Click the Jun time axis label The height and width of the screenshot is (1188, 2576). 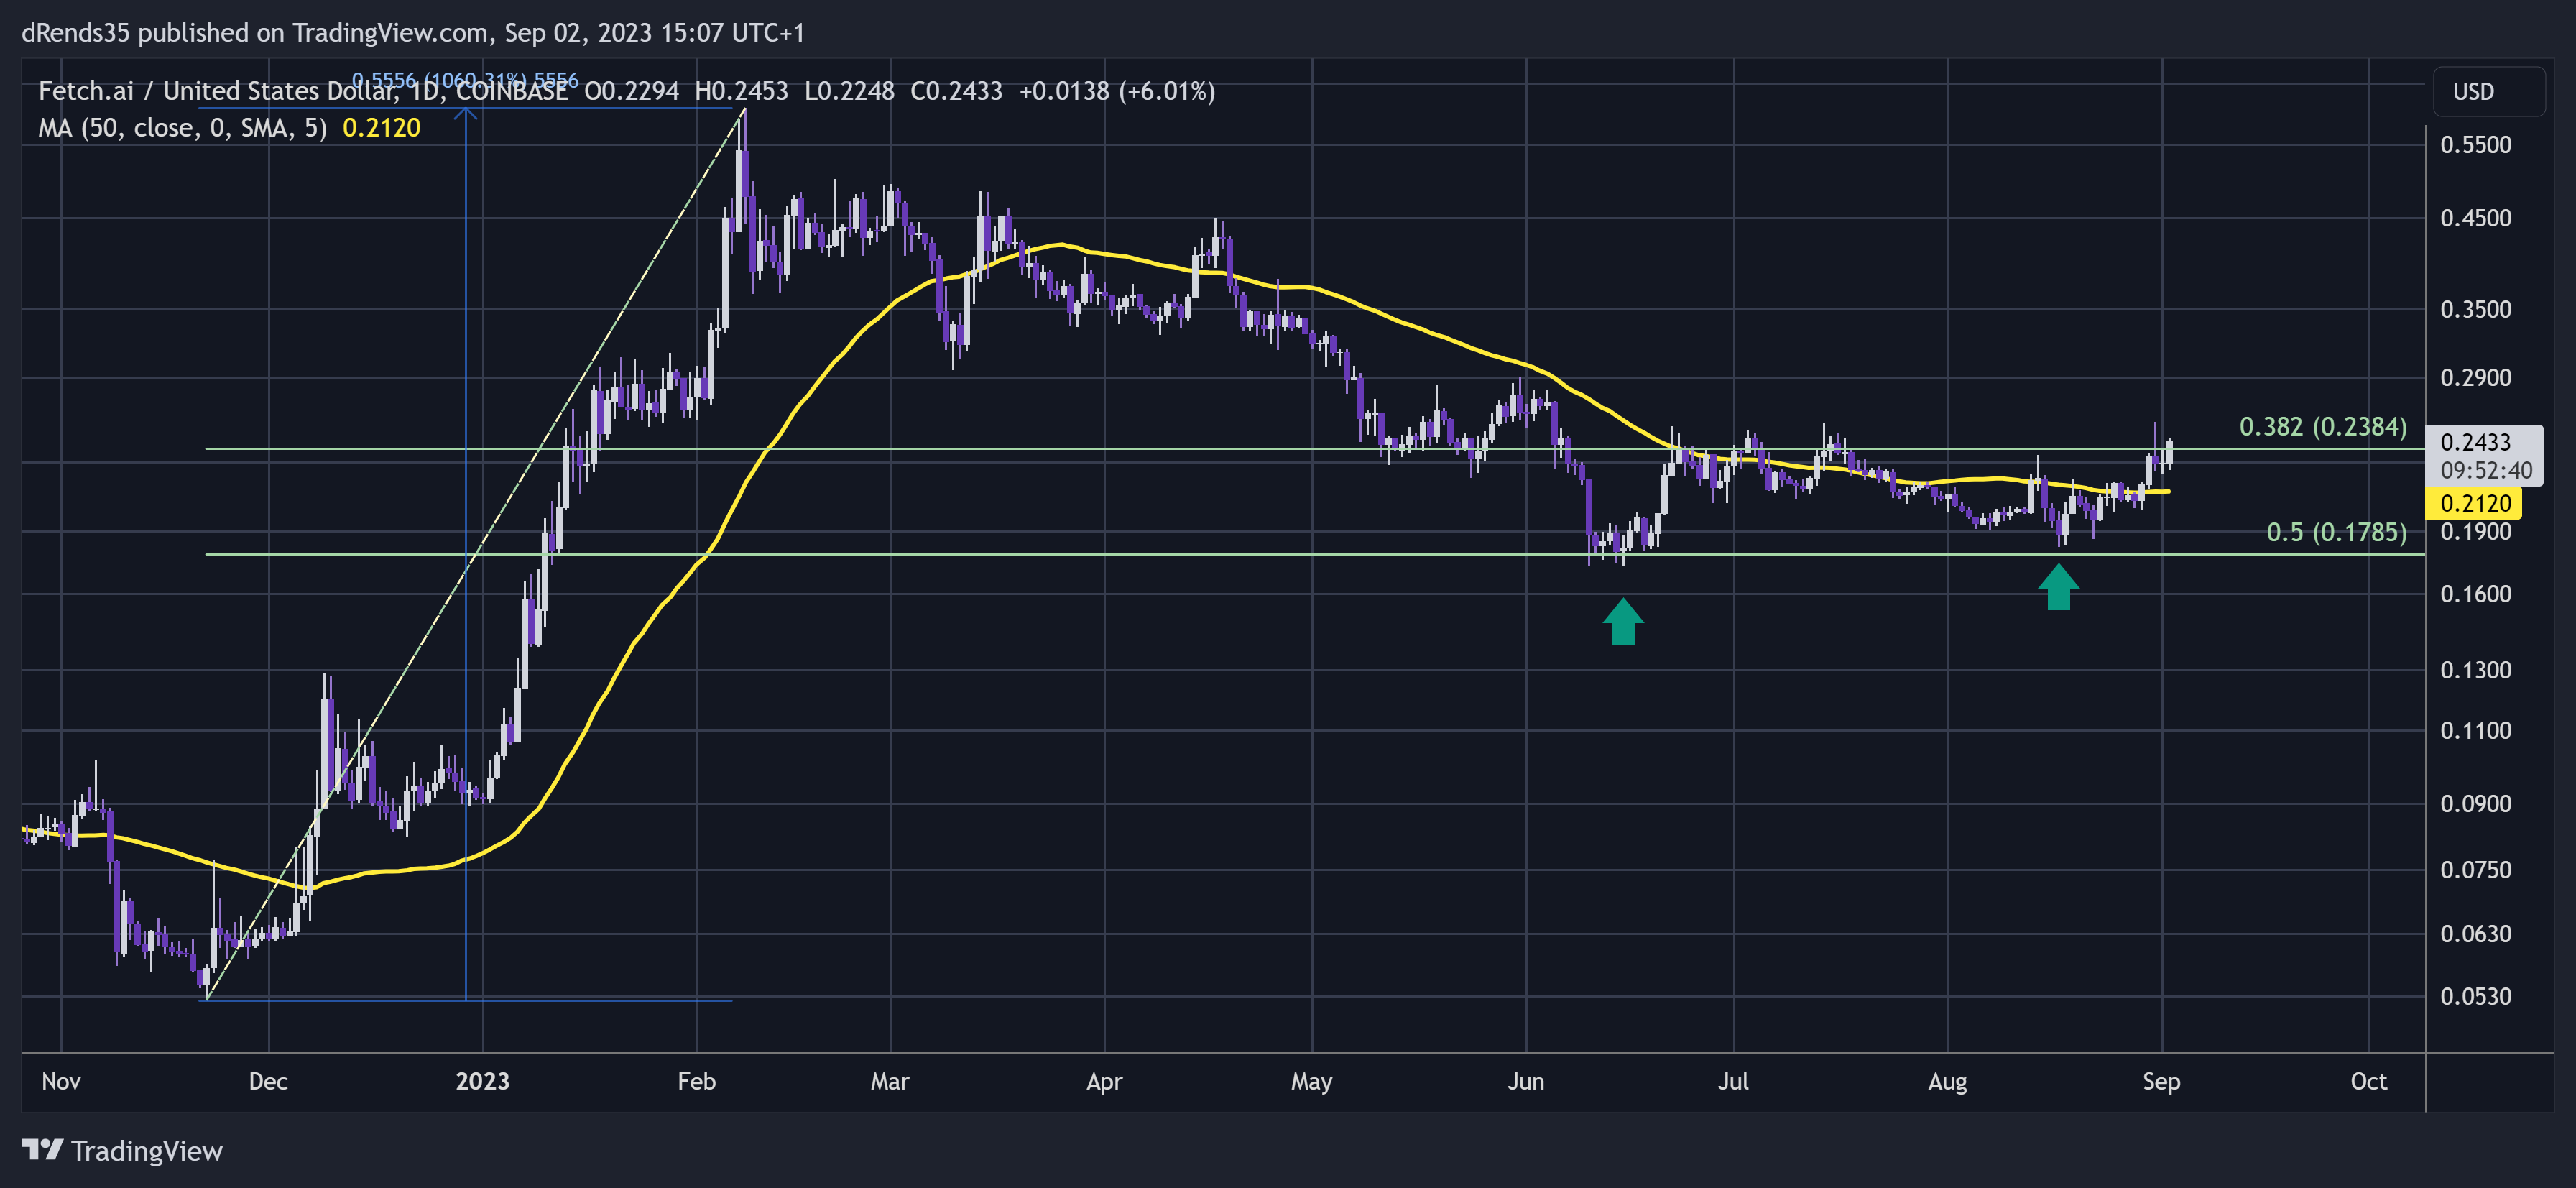[1526, 1082]
